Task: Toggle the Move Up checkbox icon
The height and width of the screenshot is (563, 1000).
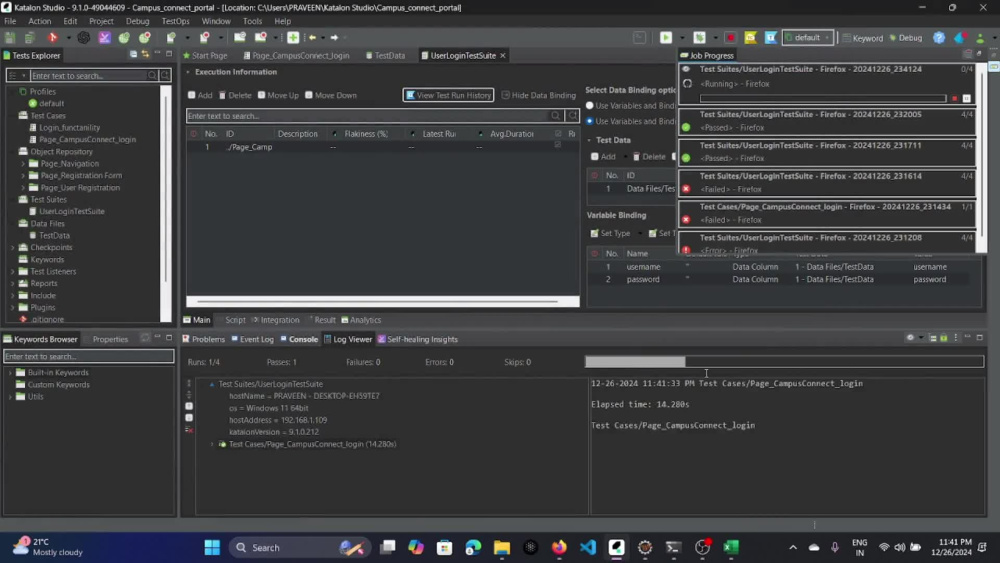Action: (x=261, y=95)
